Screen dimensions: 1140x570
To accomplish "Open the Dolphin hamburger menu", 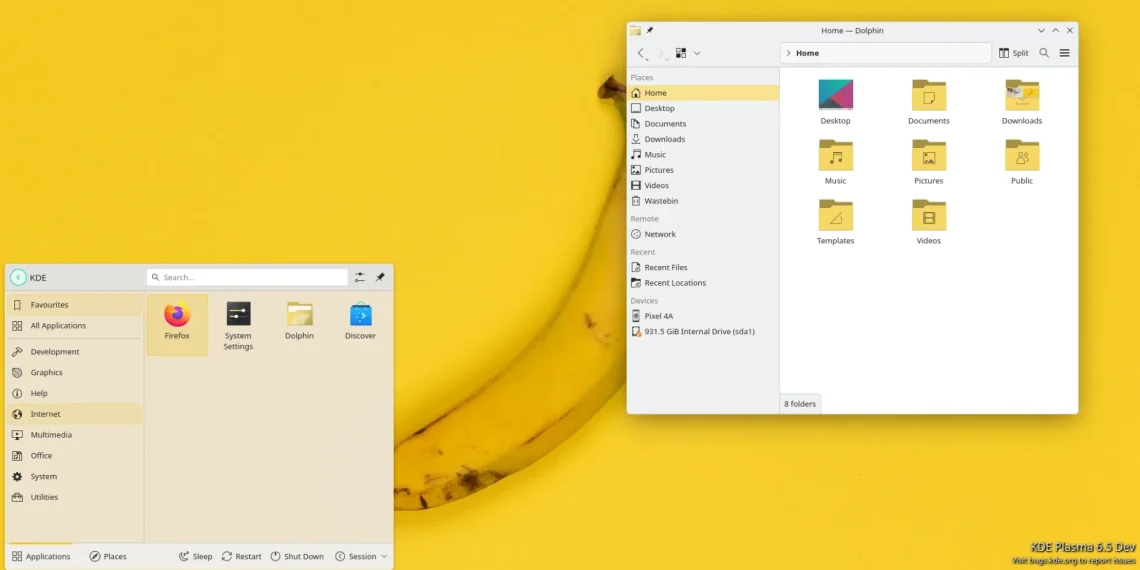I will tap(1064, 53).
